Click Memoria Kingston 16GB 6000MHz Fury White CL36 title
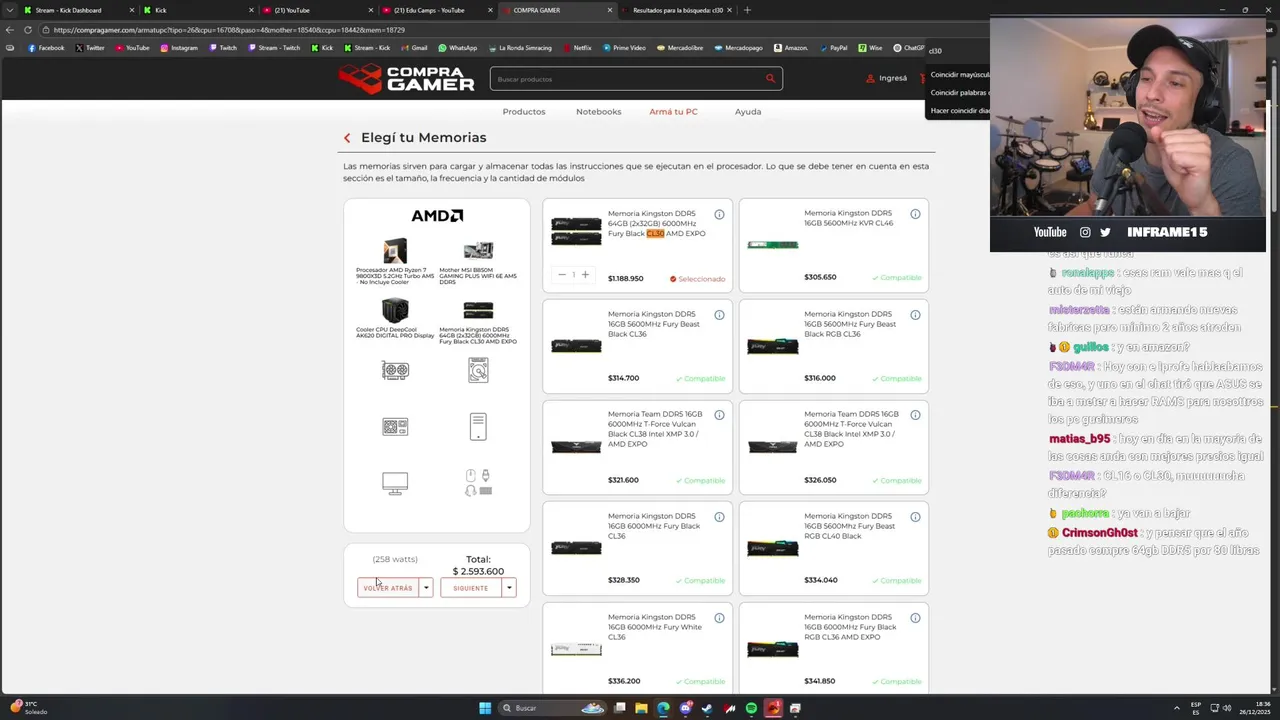This screenshot has height=720, width=1280. tap(655, 627)
